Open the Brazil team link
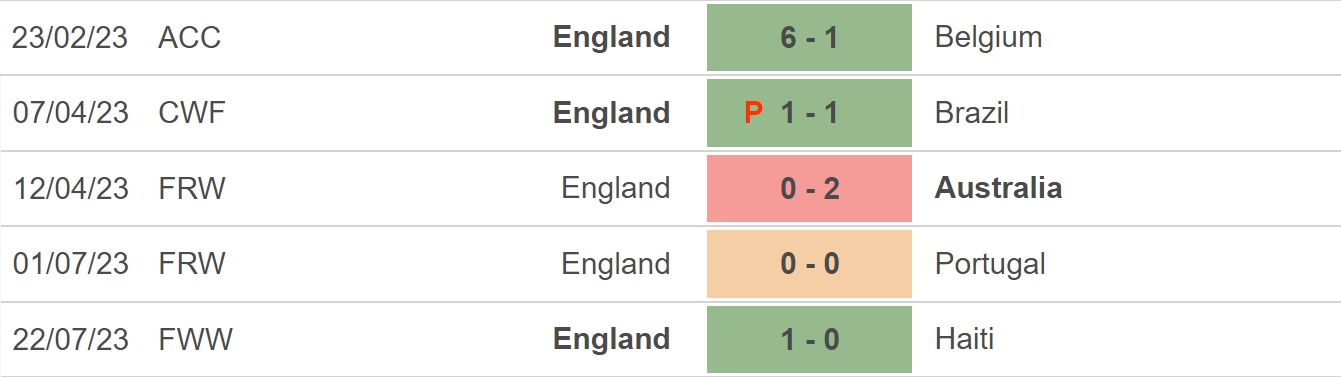Image resolution: width=1341 pixels, height=377 pixels. pos(971,113)
